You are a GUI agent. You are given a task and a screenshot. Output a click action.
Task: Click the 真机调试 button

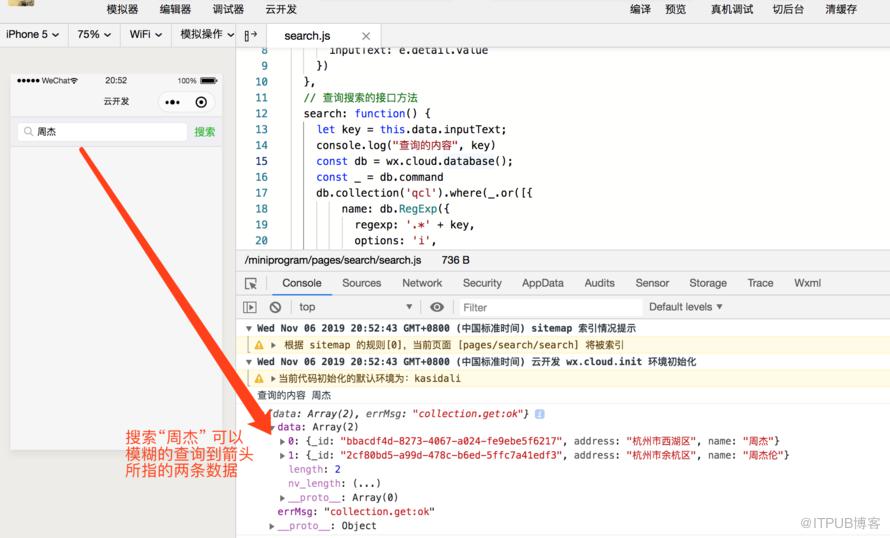[x=732, y=9]
